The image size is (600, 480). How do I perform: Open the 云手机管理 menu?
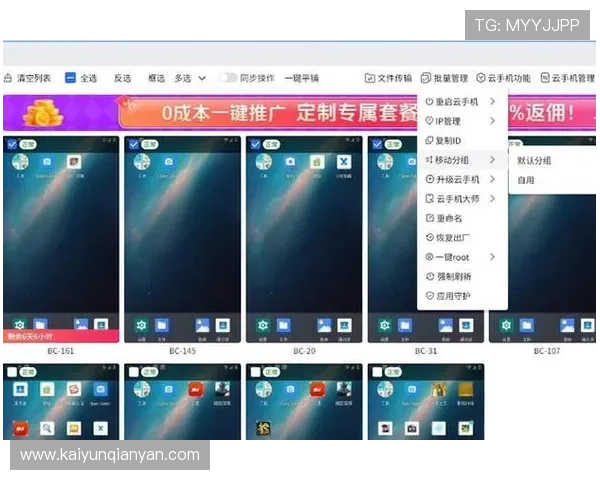567,78
